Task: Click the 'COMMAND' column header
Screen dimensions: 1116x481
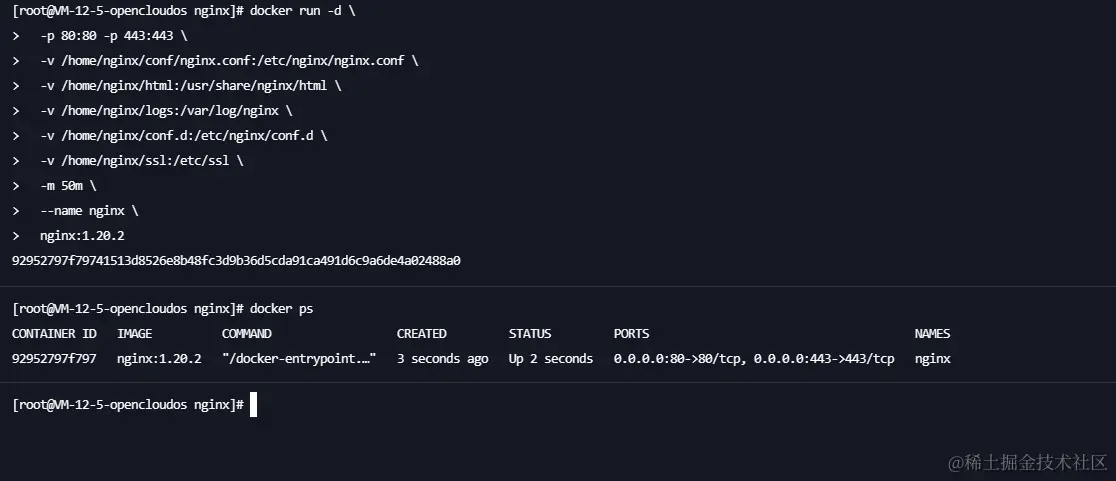Action: tap(246, 334)
